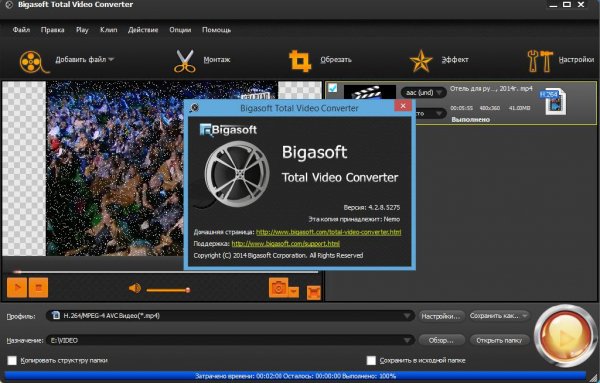Open the Play menu
The height and width of the screenshot is (383, 600).
click(x=82, y=29)
